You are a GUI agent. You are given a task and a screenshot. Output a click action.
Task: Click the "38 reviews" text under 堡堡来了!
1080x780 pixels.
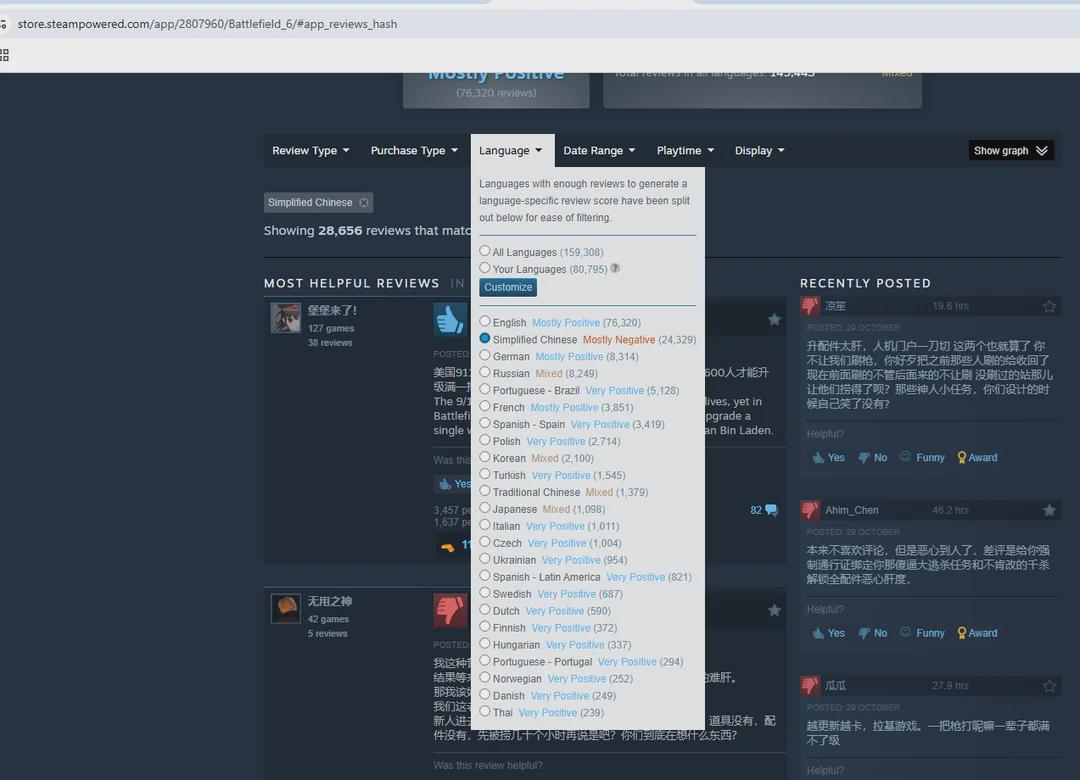[330, 342]
